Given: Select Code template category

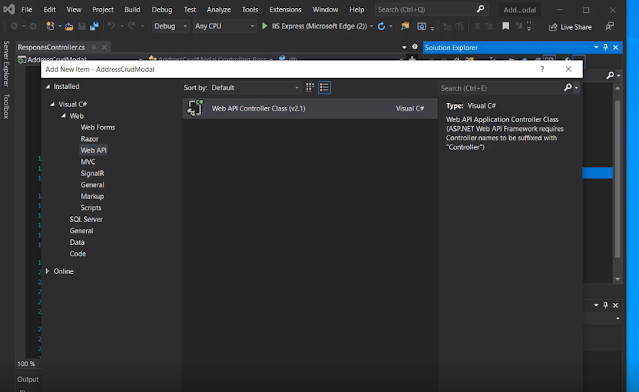Looking at the screenshot, I should pos(77,253).
